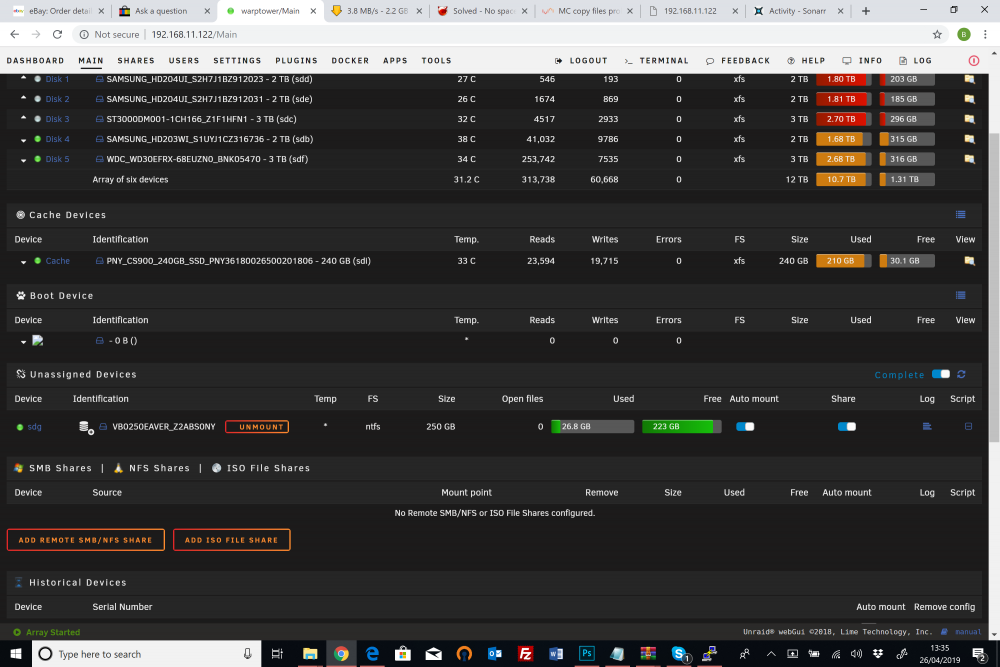Open the web Terminal
Screen dimensions: 1000x667
pos(656,61)
